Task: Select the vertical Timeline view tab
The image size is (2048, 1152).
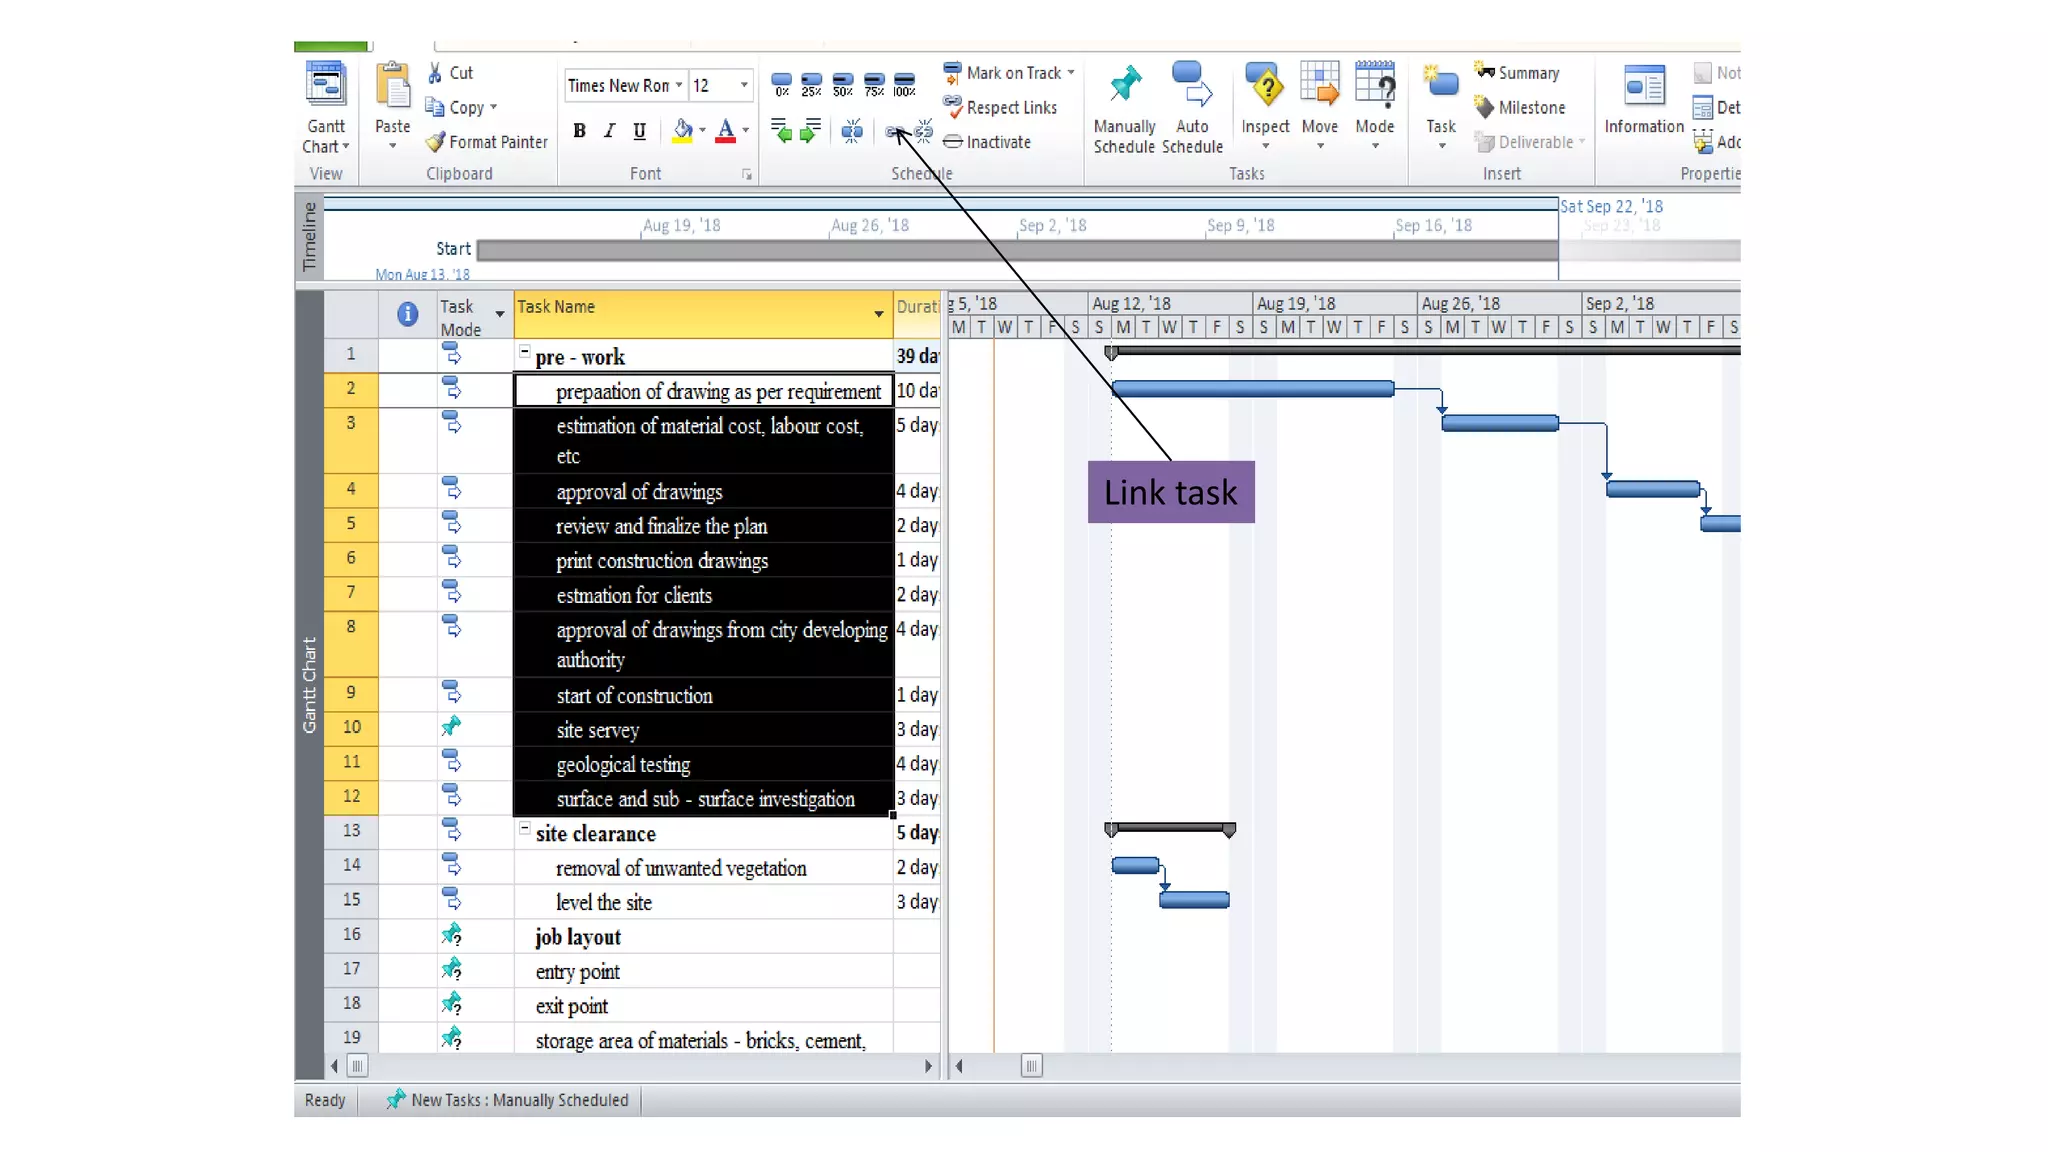Action: tap(309, 237)
